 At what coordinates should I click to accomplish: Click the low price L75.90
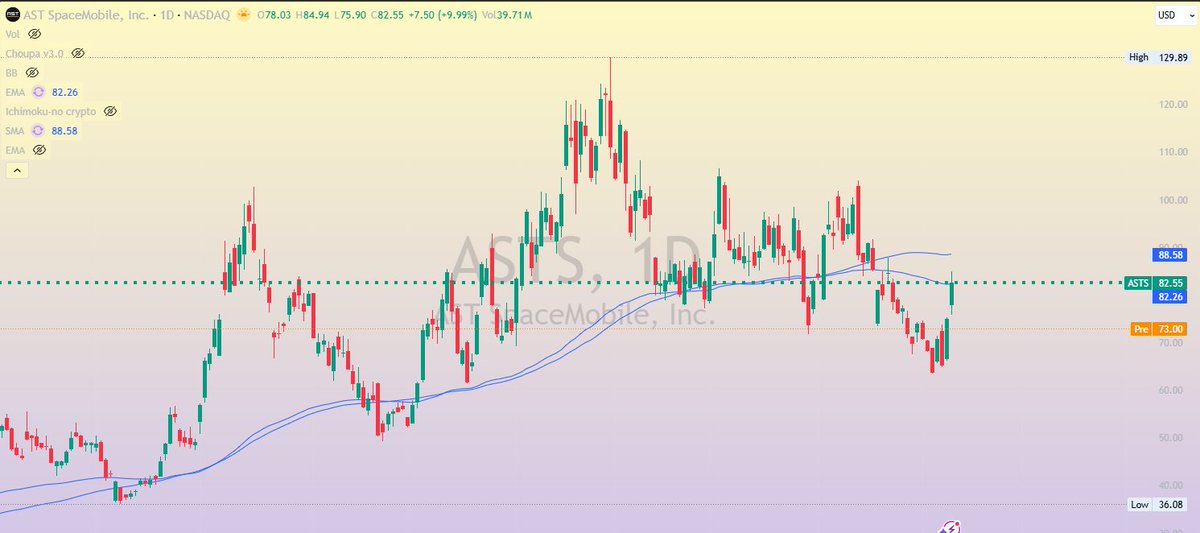[x=348, y=16]
